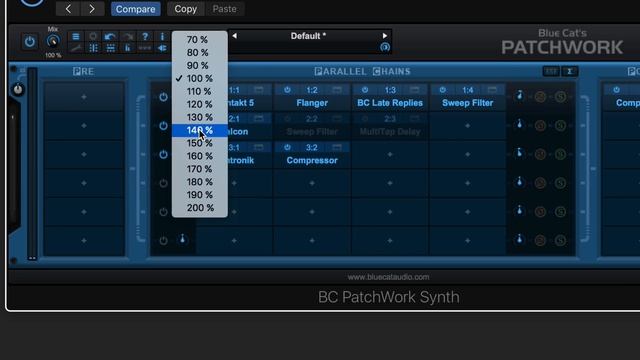Open the Compressor 3:2 plugin slot
Screen dimensions: 640x360
click(x=312, y=160)
